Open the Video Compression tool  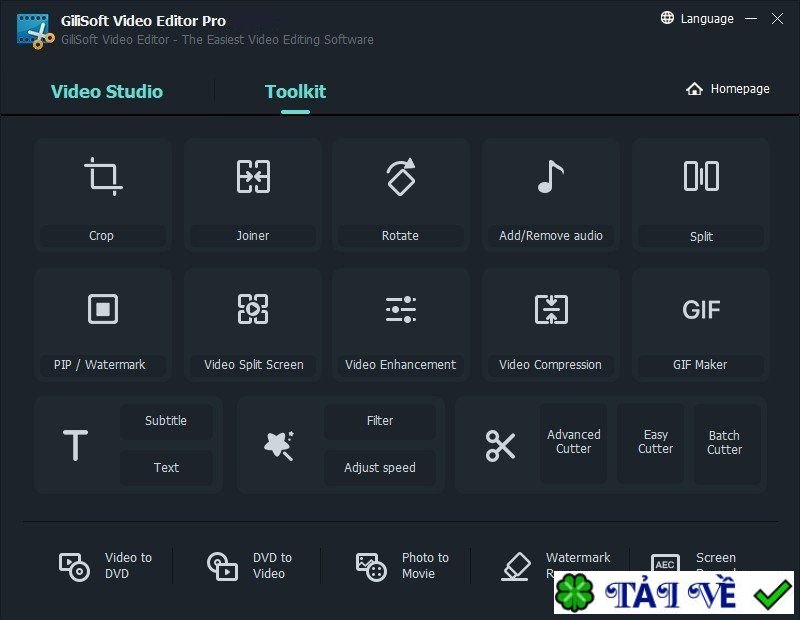coord(550,324)
